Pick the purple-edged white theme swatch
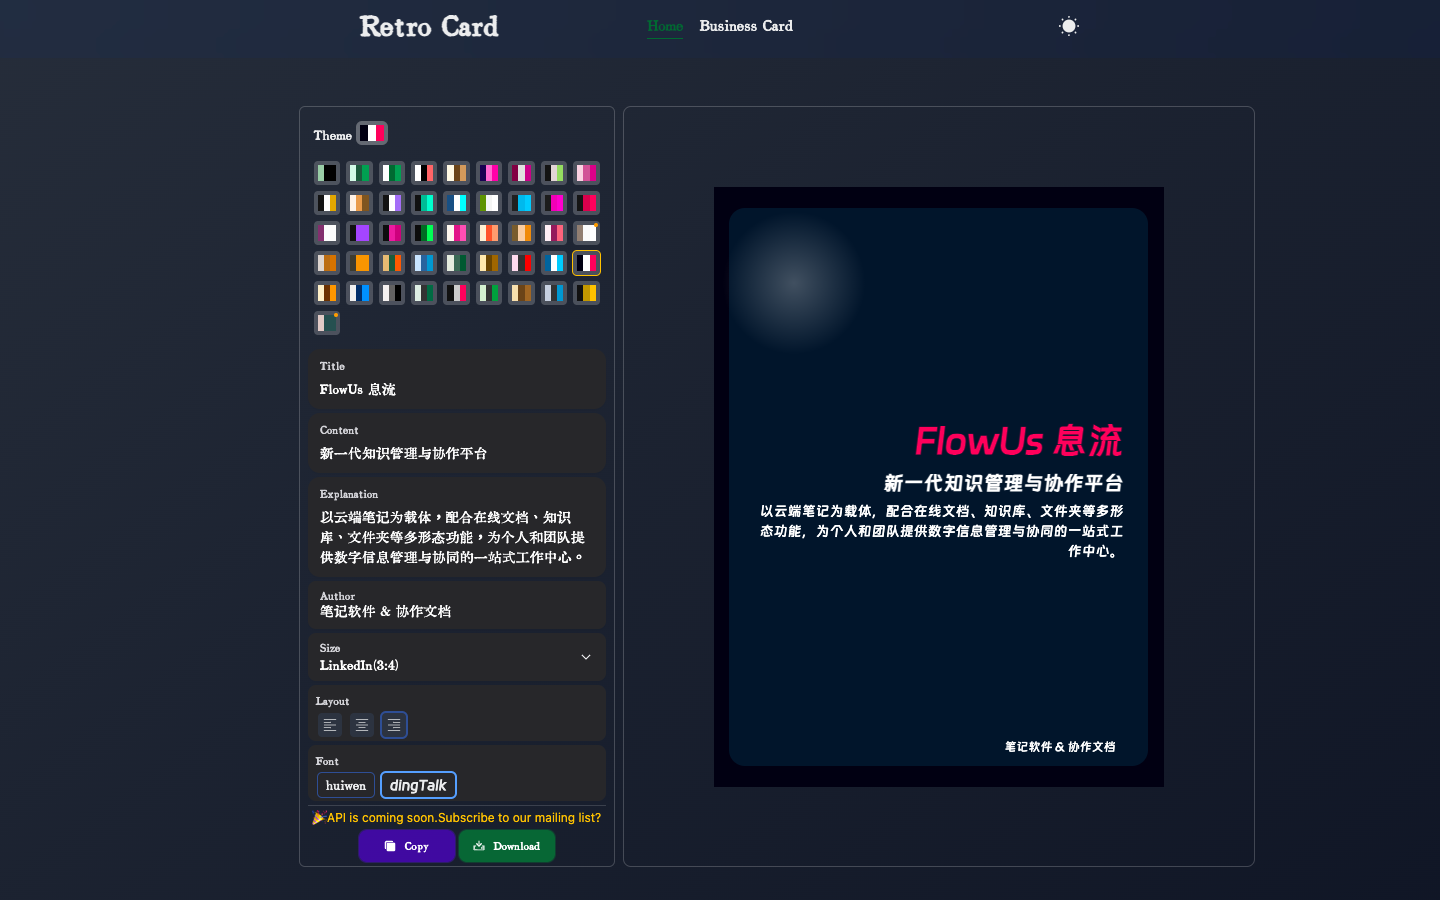Screen dimensions: 1440x900 coord(327,233)
